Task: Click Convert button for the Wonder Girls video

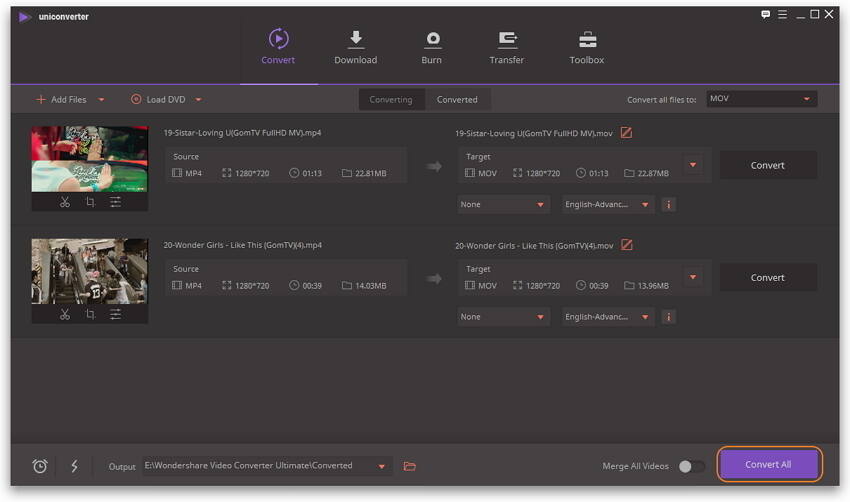Action: coord(768,277)
